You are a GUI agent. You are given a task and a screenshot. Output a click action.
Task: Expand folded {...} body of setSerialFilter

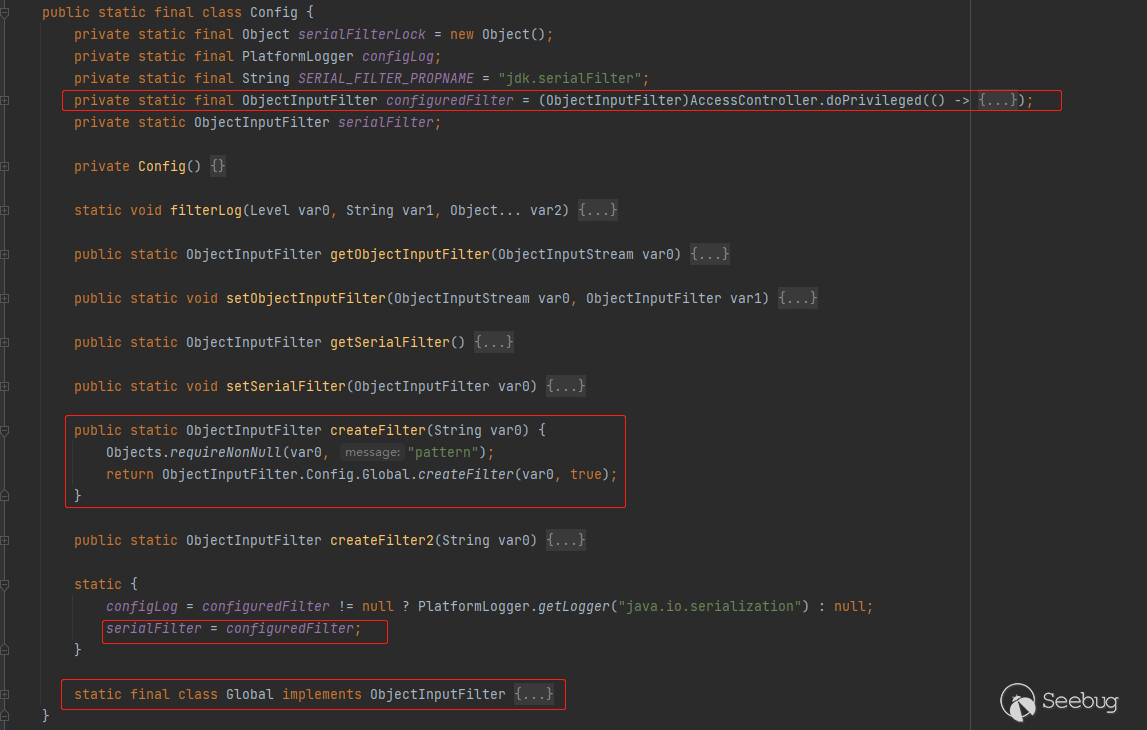(x=565, y=386)
